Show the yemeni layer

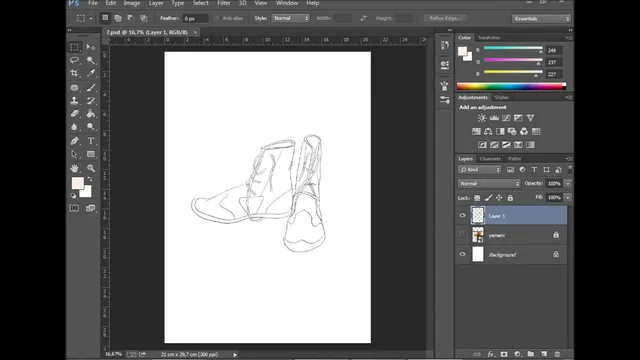pyautogui.click(x=462, y=235)
